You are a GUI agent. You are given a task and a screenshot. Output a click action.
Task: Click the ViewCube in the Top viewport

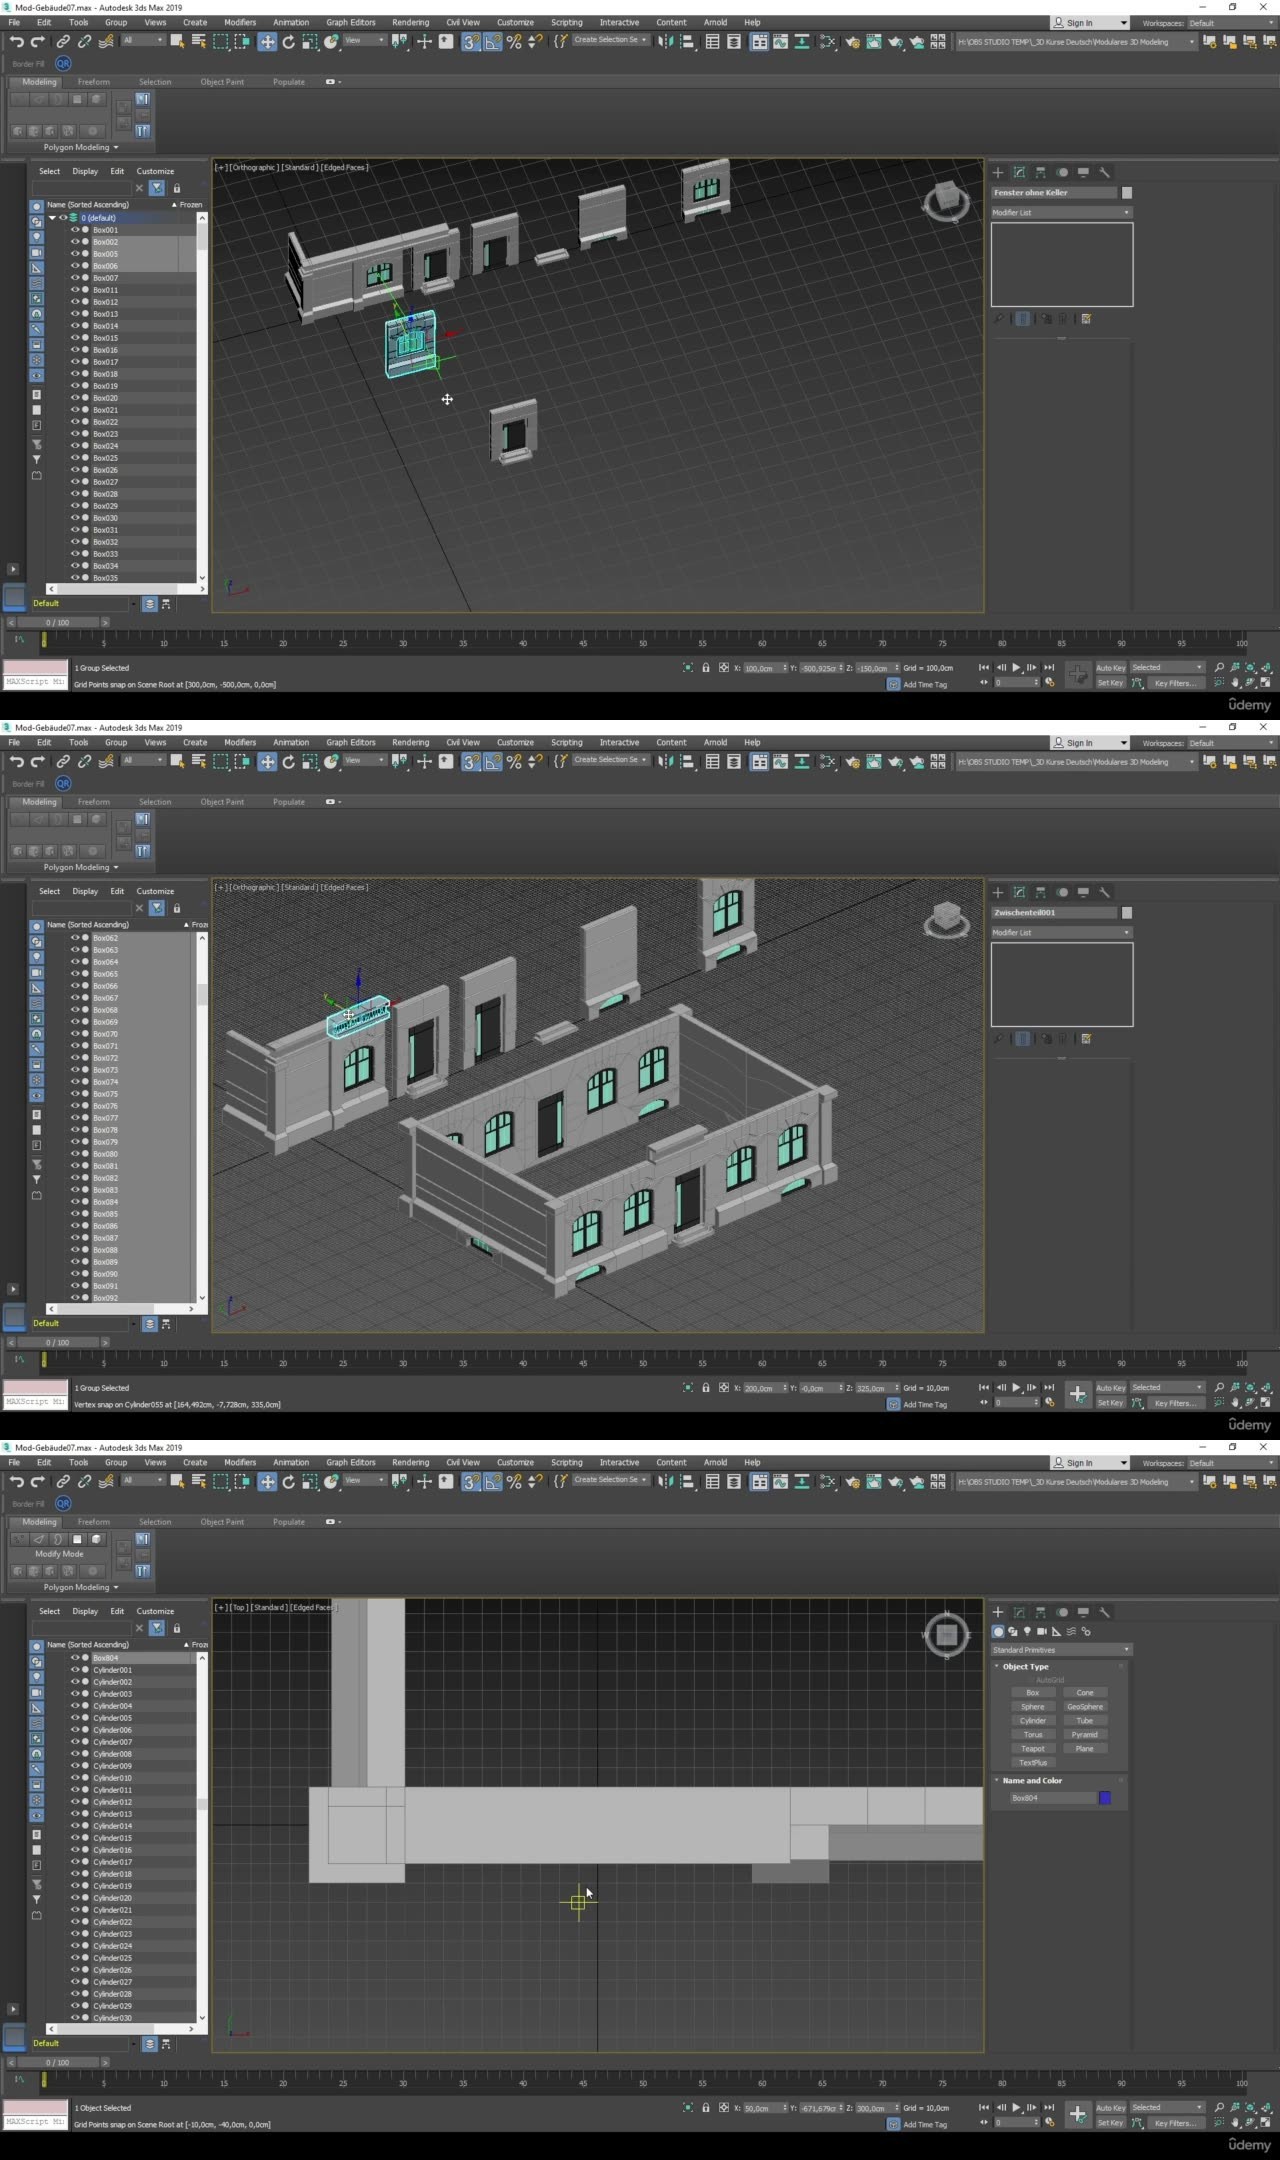click(x=946, y=1635)
